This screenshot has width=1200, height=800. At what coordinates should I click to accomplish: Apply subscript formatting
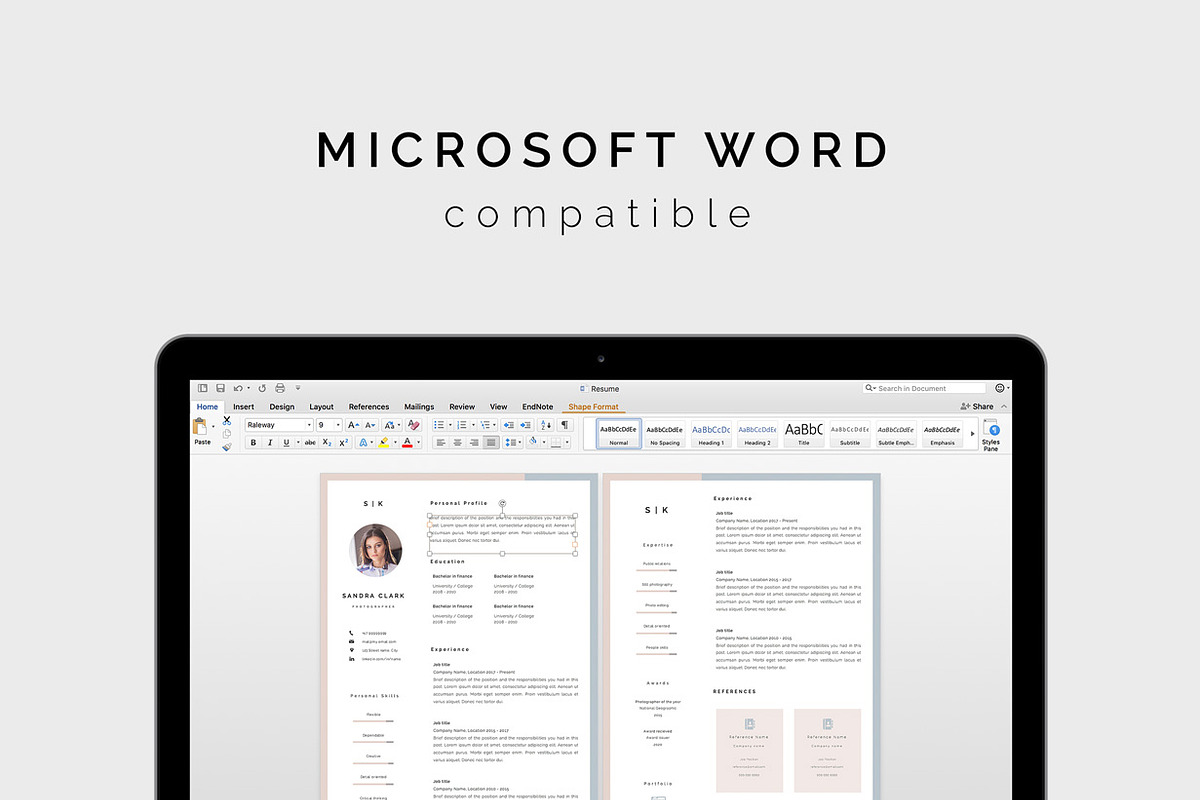click(327, 442)
